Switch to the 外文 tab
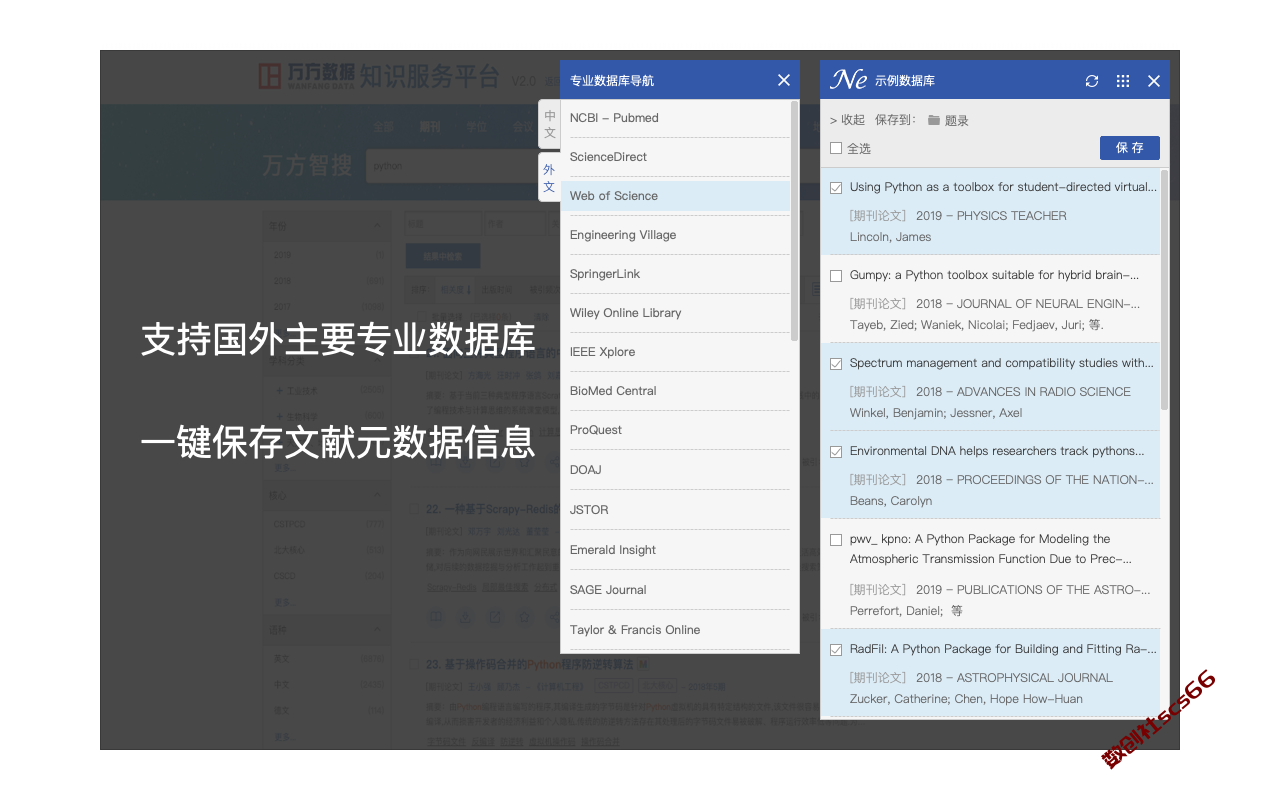Viewport: 1280px width, 800px height. pyautogui.click(x=549, y=178)
